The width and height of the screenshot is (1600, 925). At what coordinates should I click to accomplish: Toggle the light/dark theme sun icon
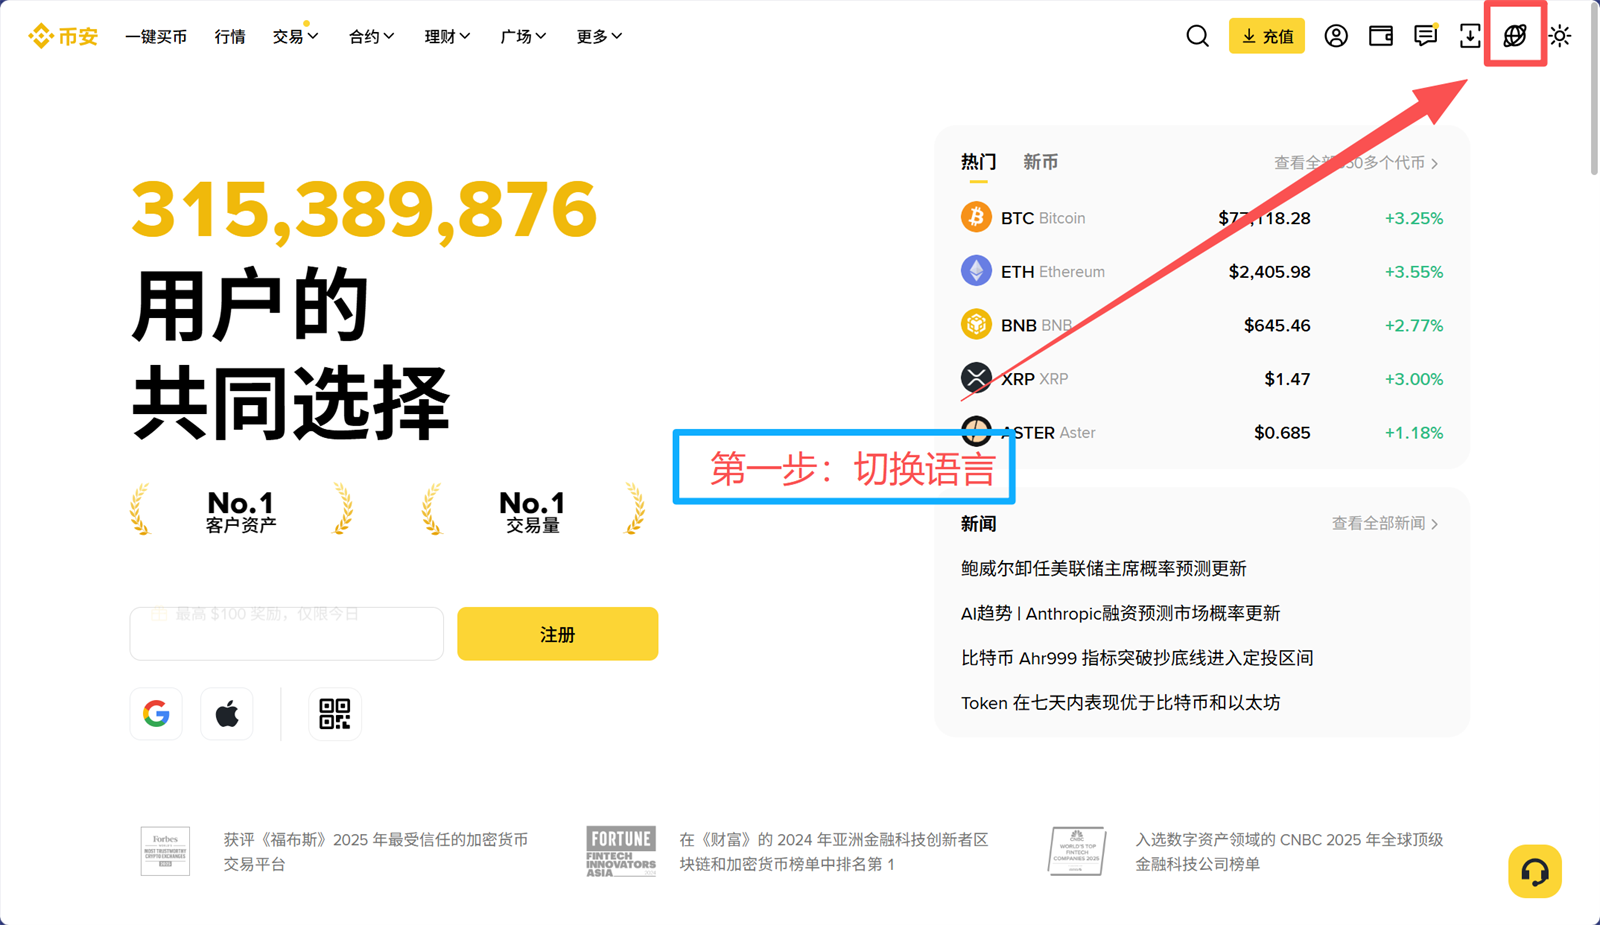pyautogui.click(x=1560, y=36)
